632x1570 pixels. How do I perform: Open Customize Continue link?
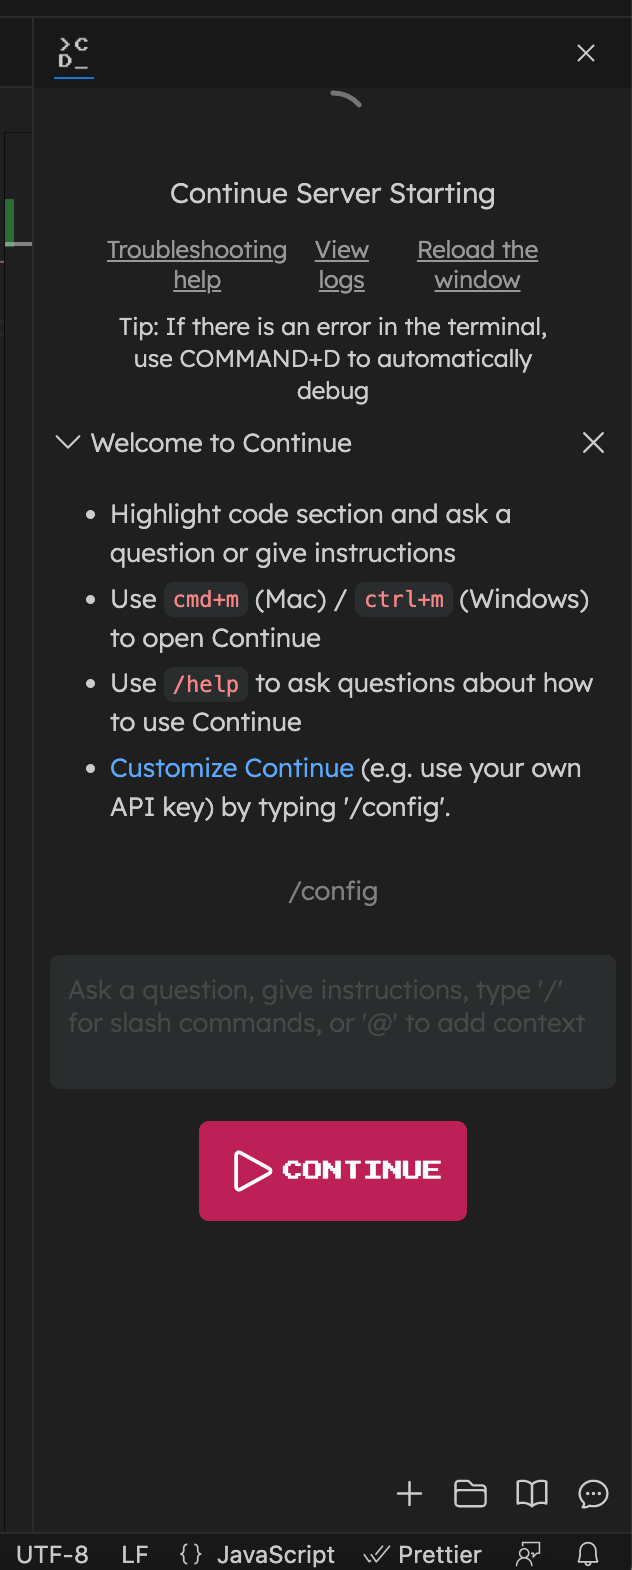231,768
